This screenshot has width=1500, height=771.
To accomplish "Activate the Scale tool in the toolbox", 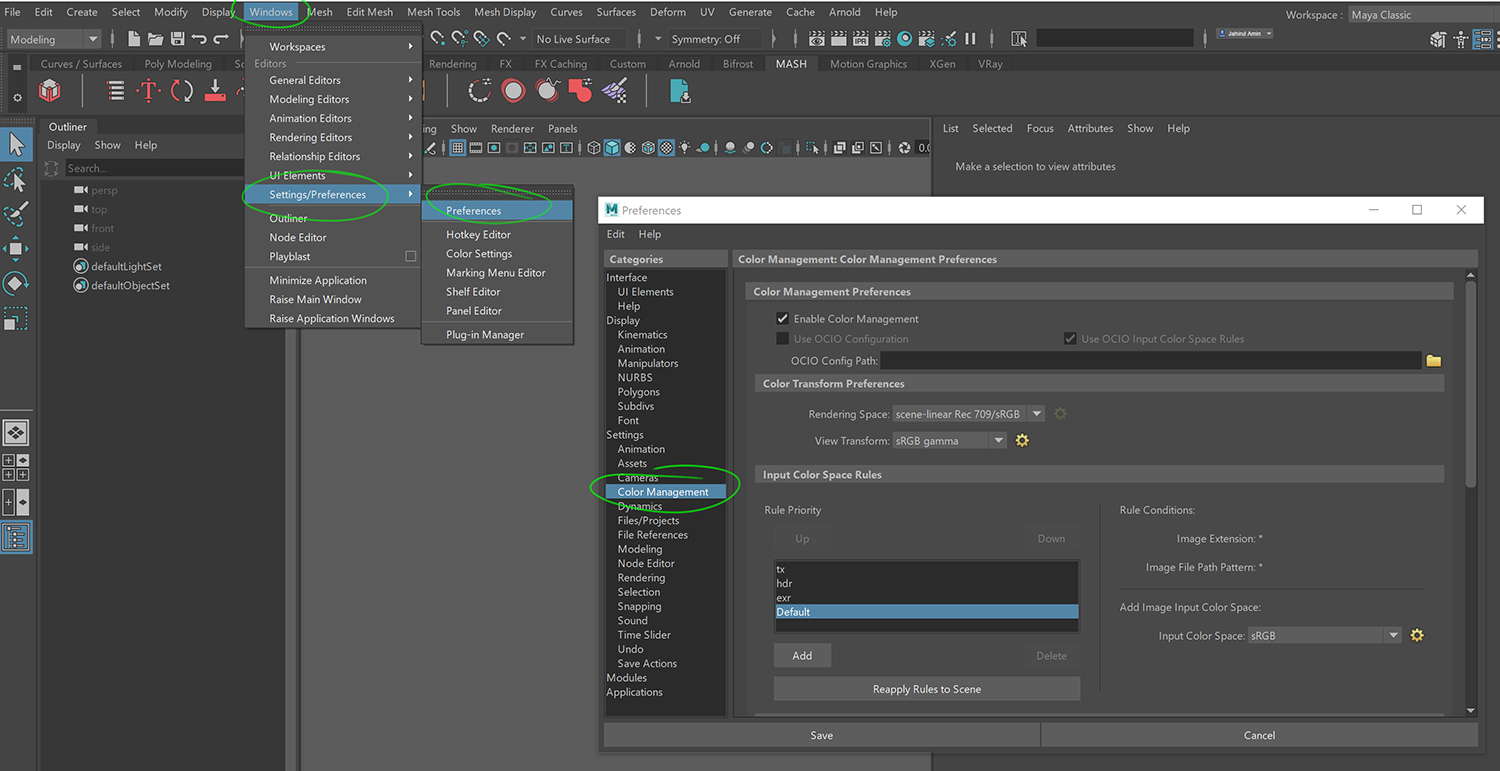I will coord(16,319).
